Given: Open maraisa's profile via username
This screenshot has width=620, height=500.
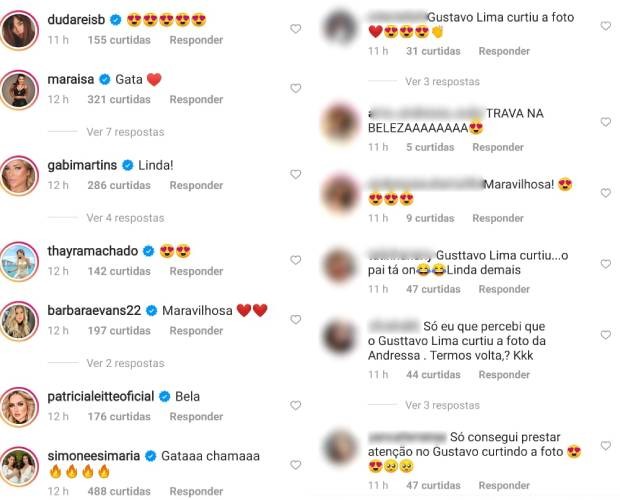Looking at the screenshot, I should [x=71, y=79].
